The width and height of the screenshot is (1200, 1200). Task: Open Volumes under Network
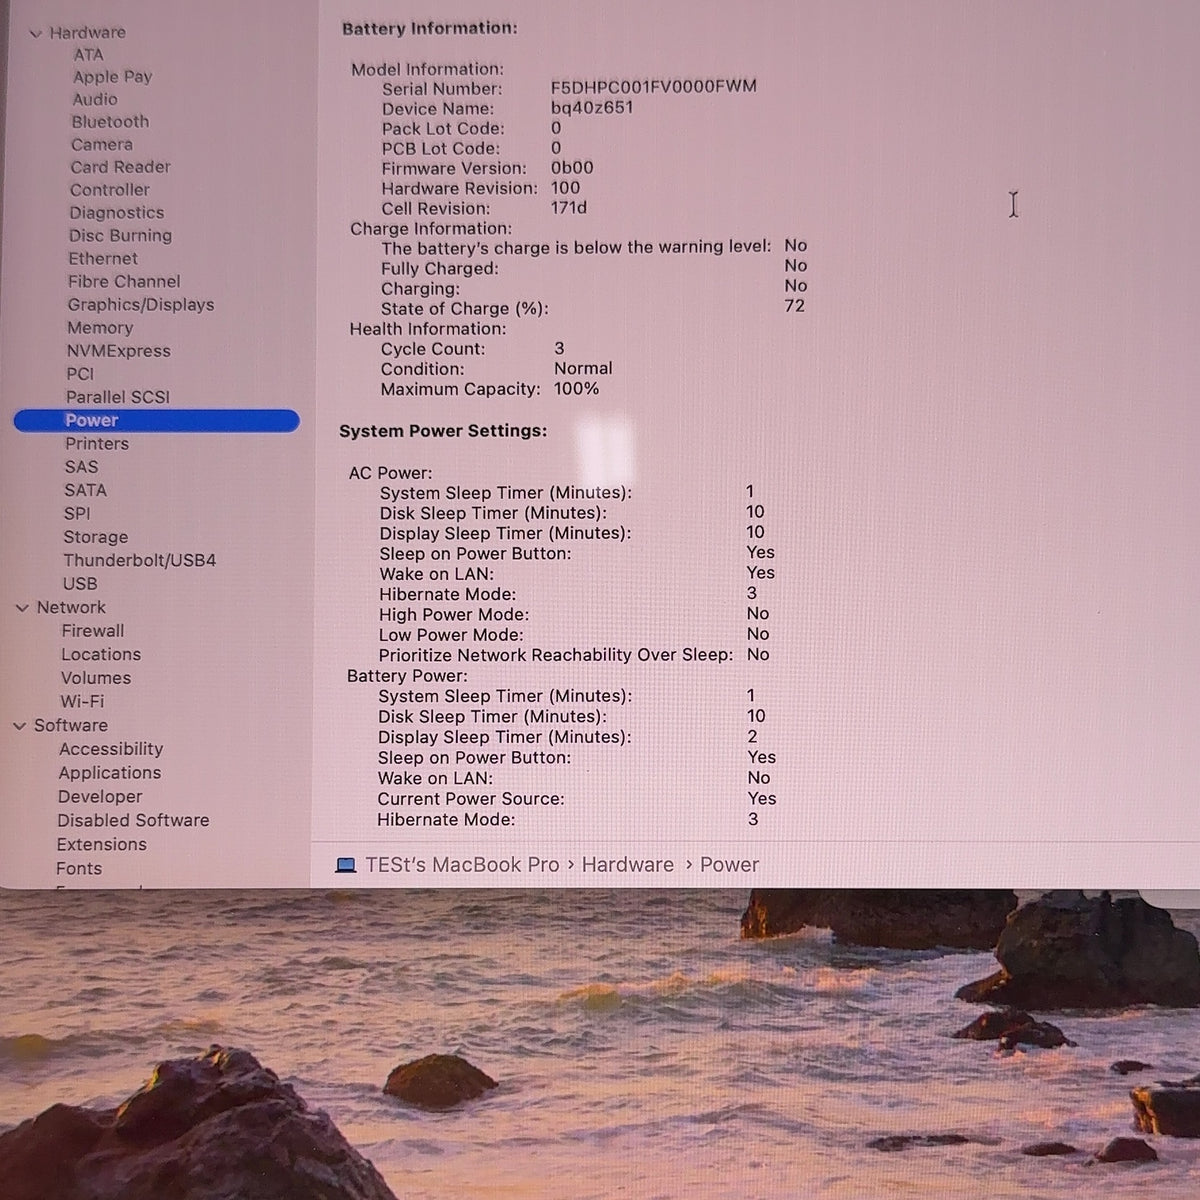[x=96, y=678]
